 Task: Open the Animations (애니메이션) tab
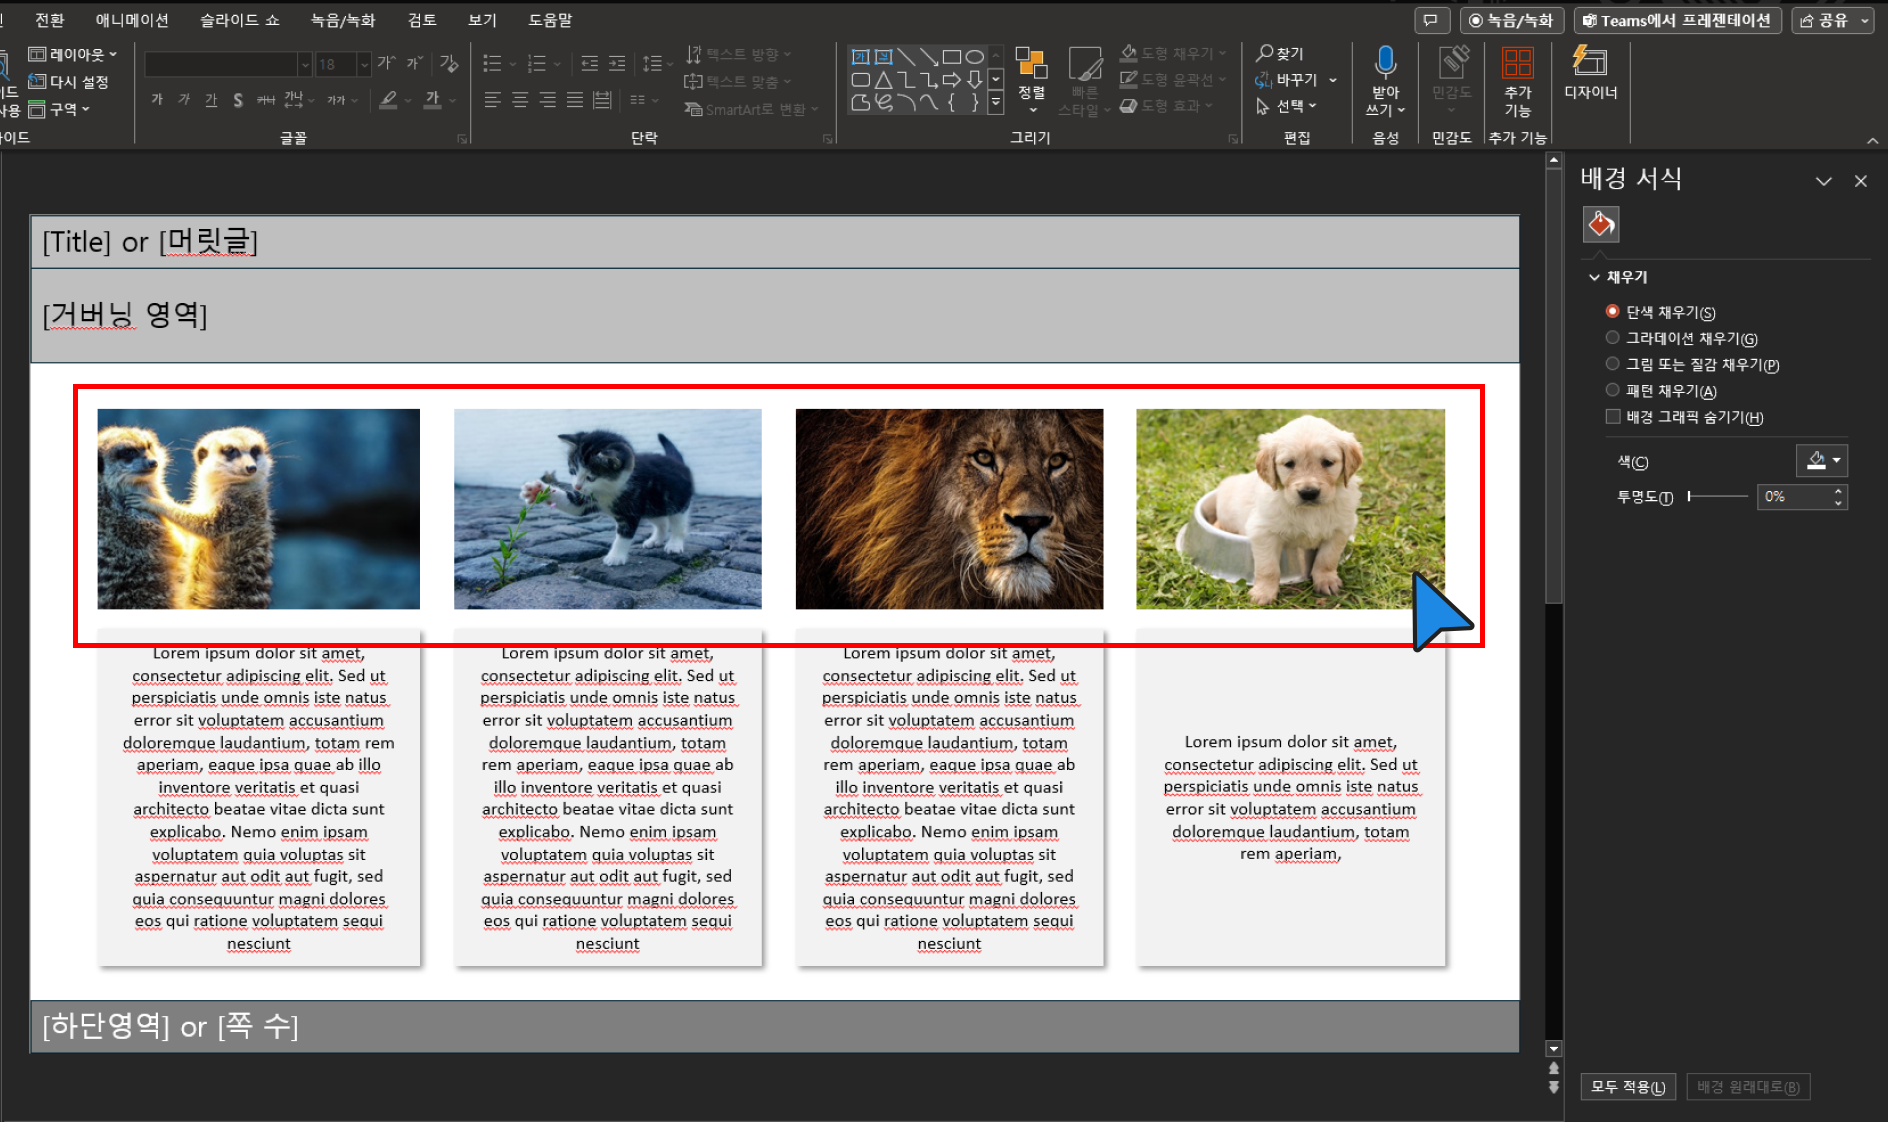point(132,20)
